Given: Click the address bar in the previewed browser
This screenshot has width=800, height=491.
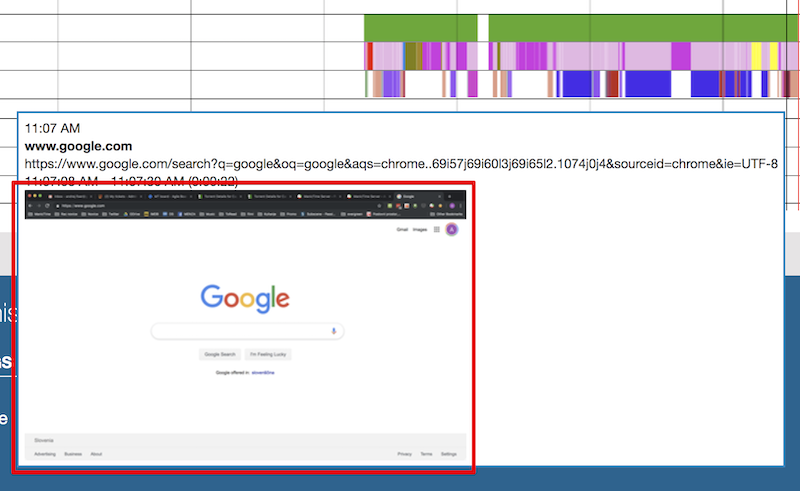Looking at the screenshot, I should click(x=219, y=206).
